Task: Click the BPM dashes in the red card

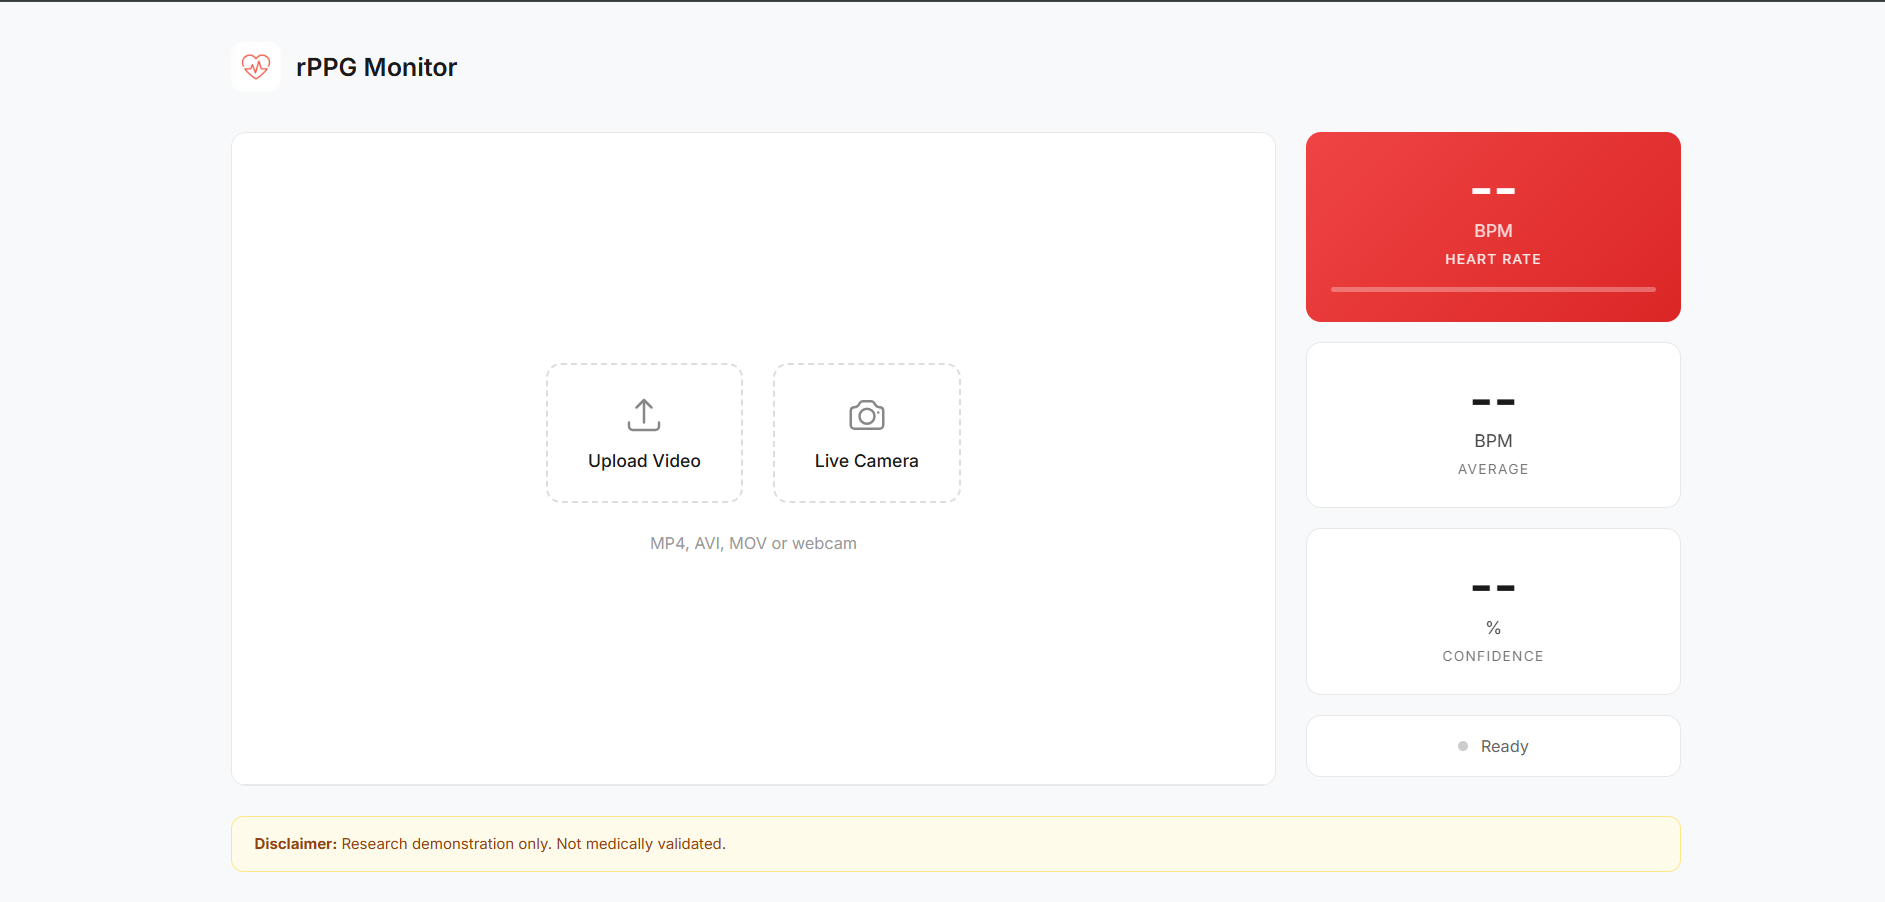Action: pos(1492,190)
